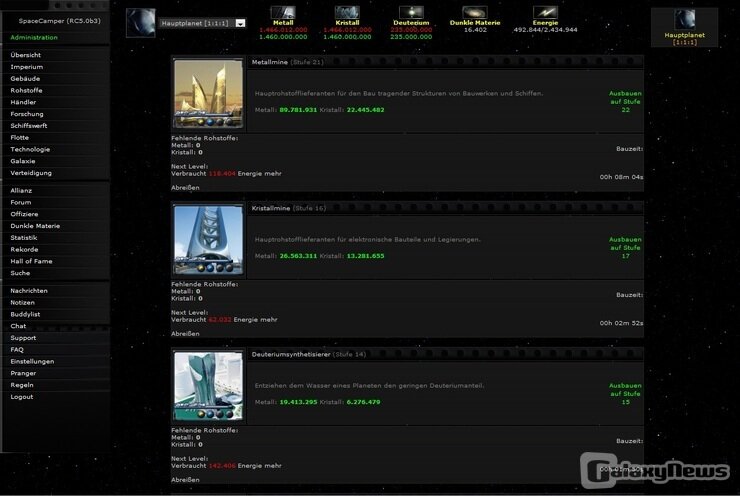Click the Dunkle Materie resource icon

[475, 12]
